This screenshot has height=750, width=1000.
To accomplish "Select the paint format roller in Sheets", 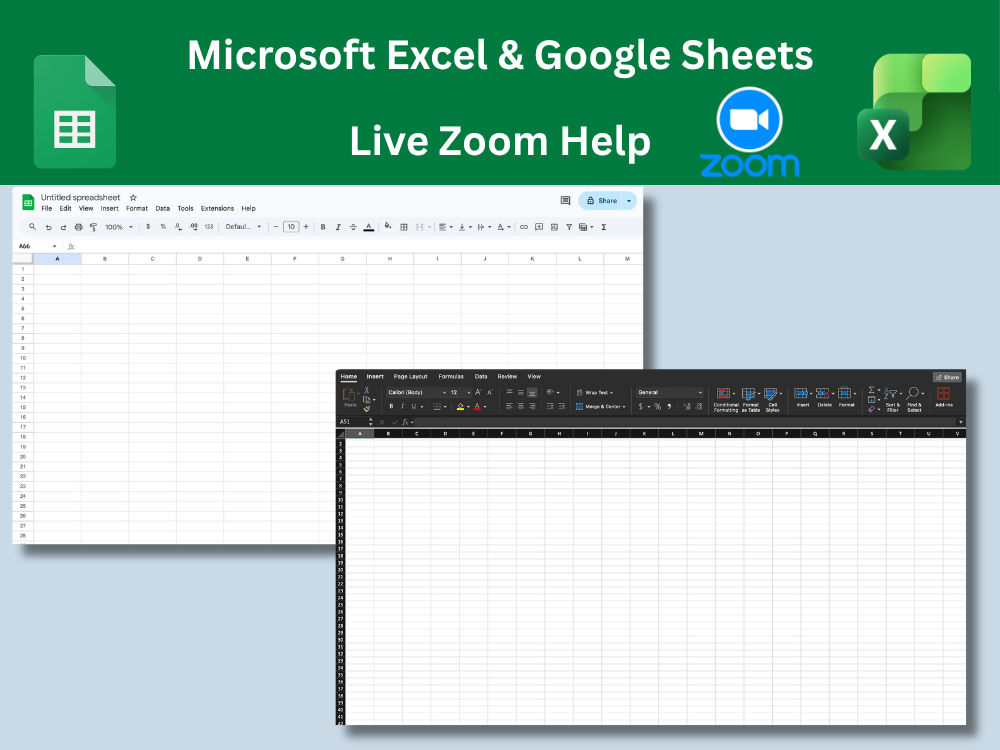I will [94, 227].
